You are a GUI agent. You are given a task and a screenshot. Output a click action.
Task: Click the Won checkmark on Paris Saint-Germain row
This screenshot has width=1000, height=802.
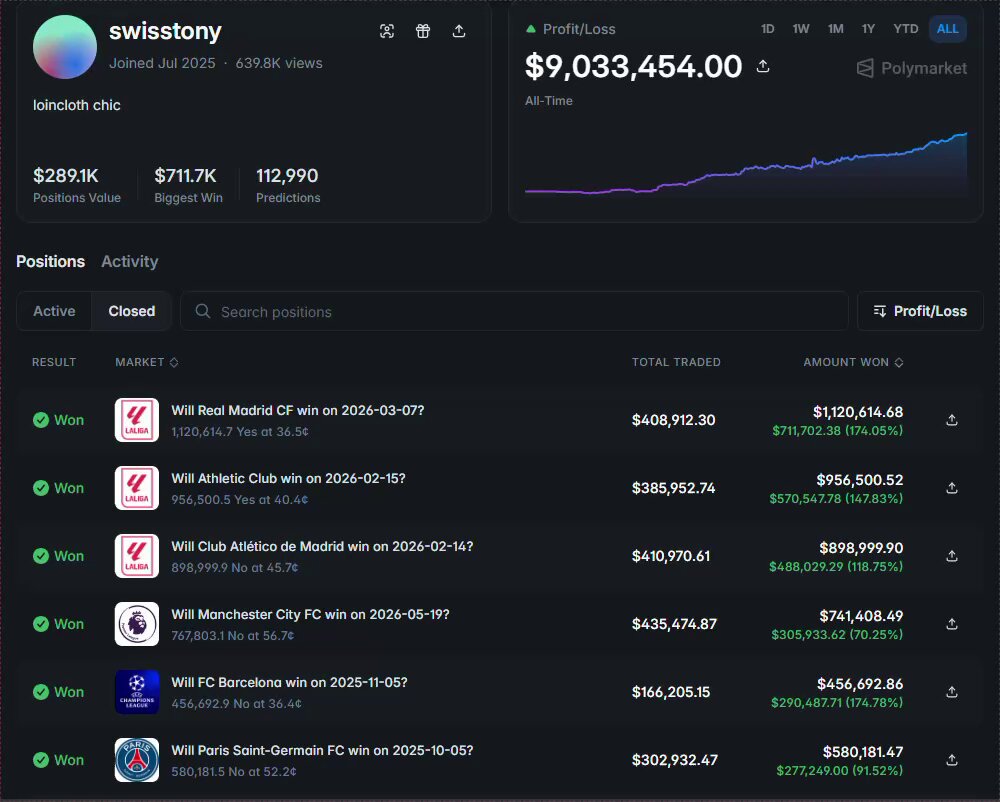[x=41, y=760]
